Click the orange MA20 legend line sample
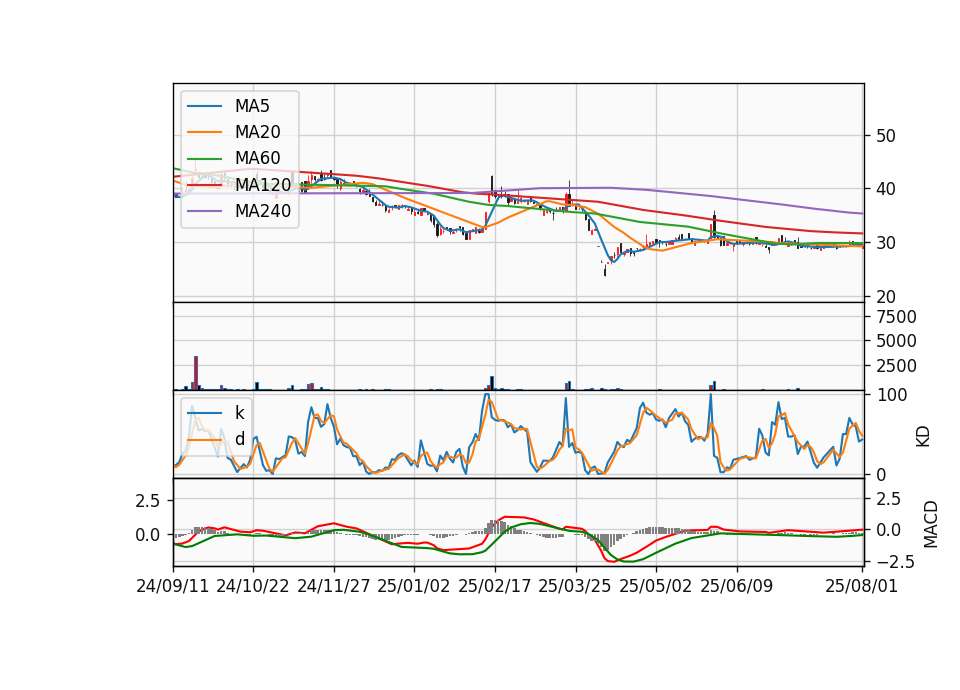The image size is (960, 690). click(204, 132)
